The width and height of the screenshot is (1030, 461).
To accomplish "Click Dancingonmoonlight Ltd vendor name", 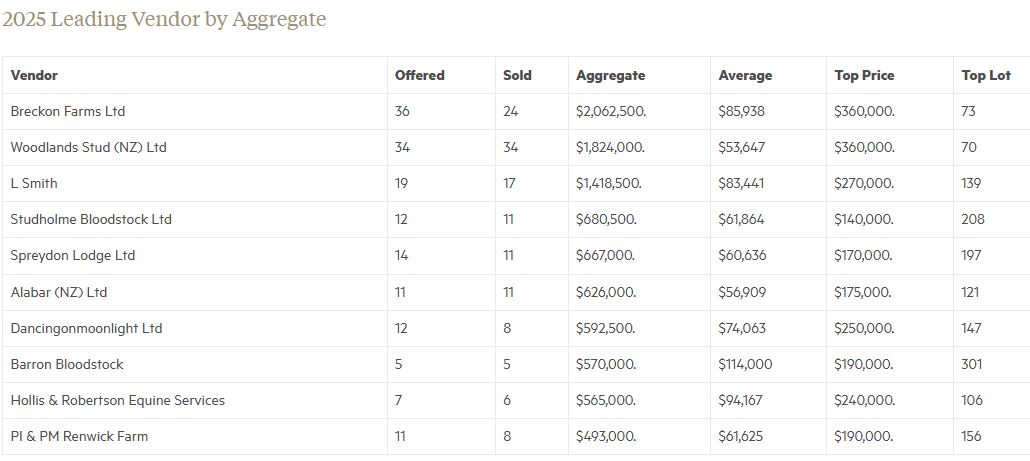I will (86, 328).
